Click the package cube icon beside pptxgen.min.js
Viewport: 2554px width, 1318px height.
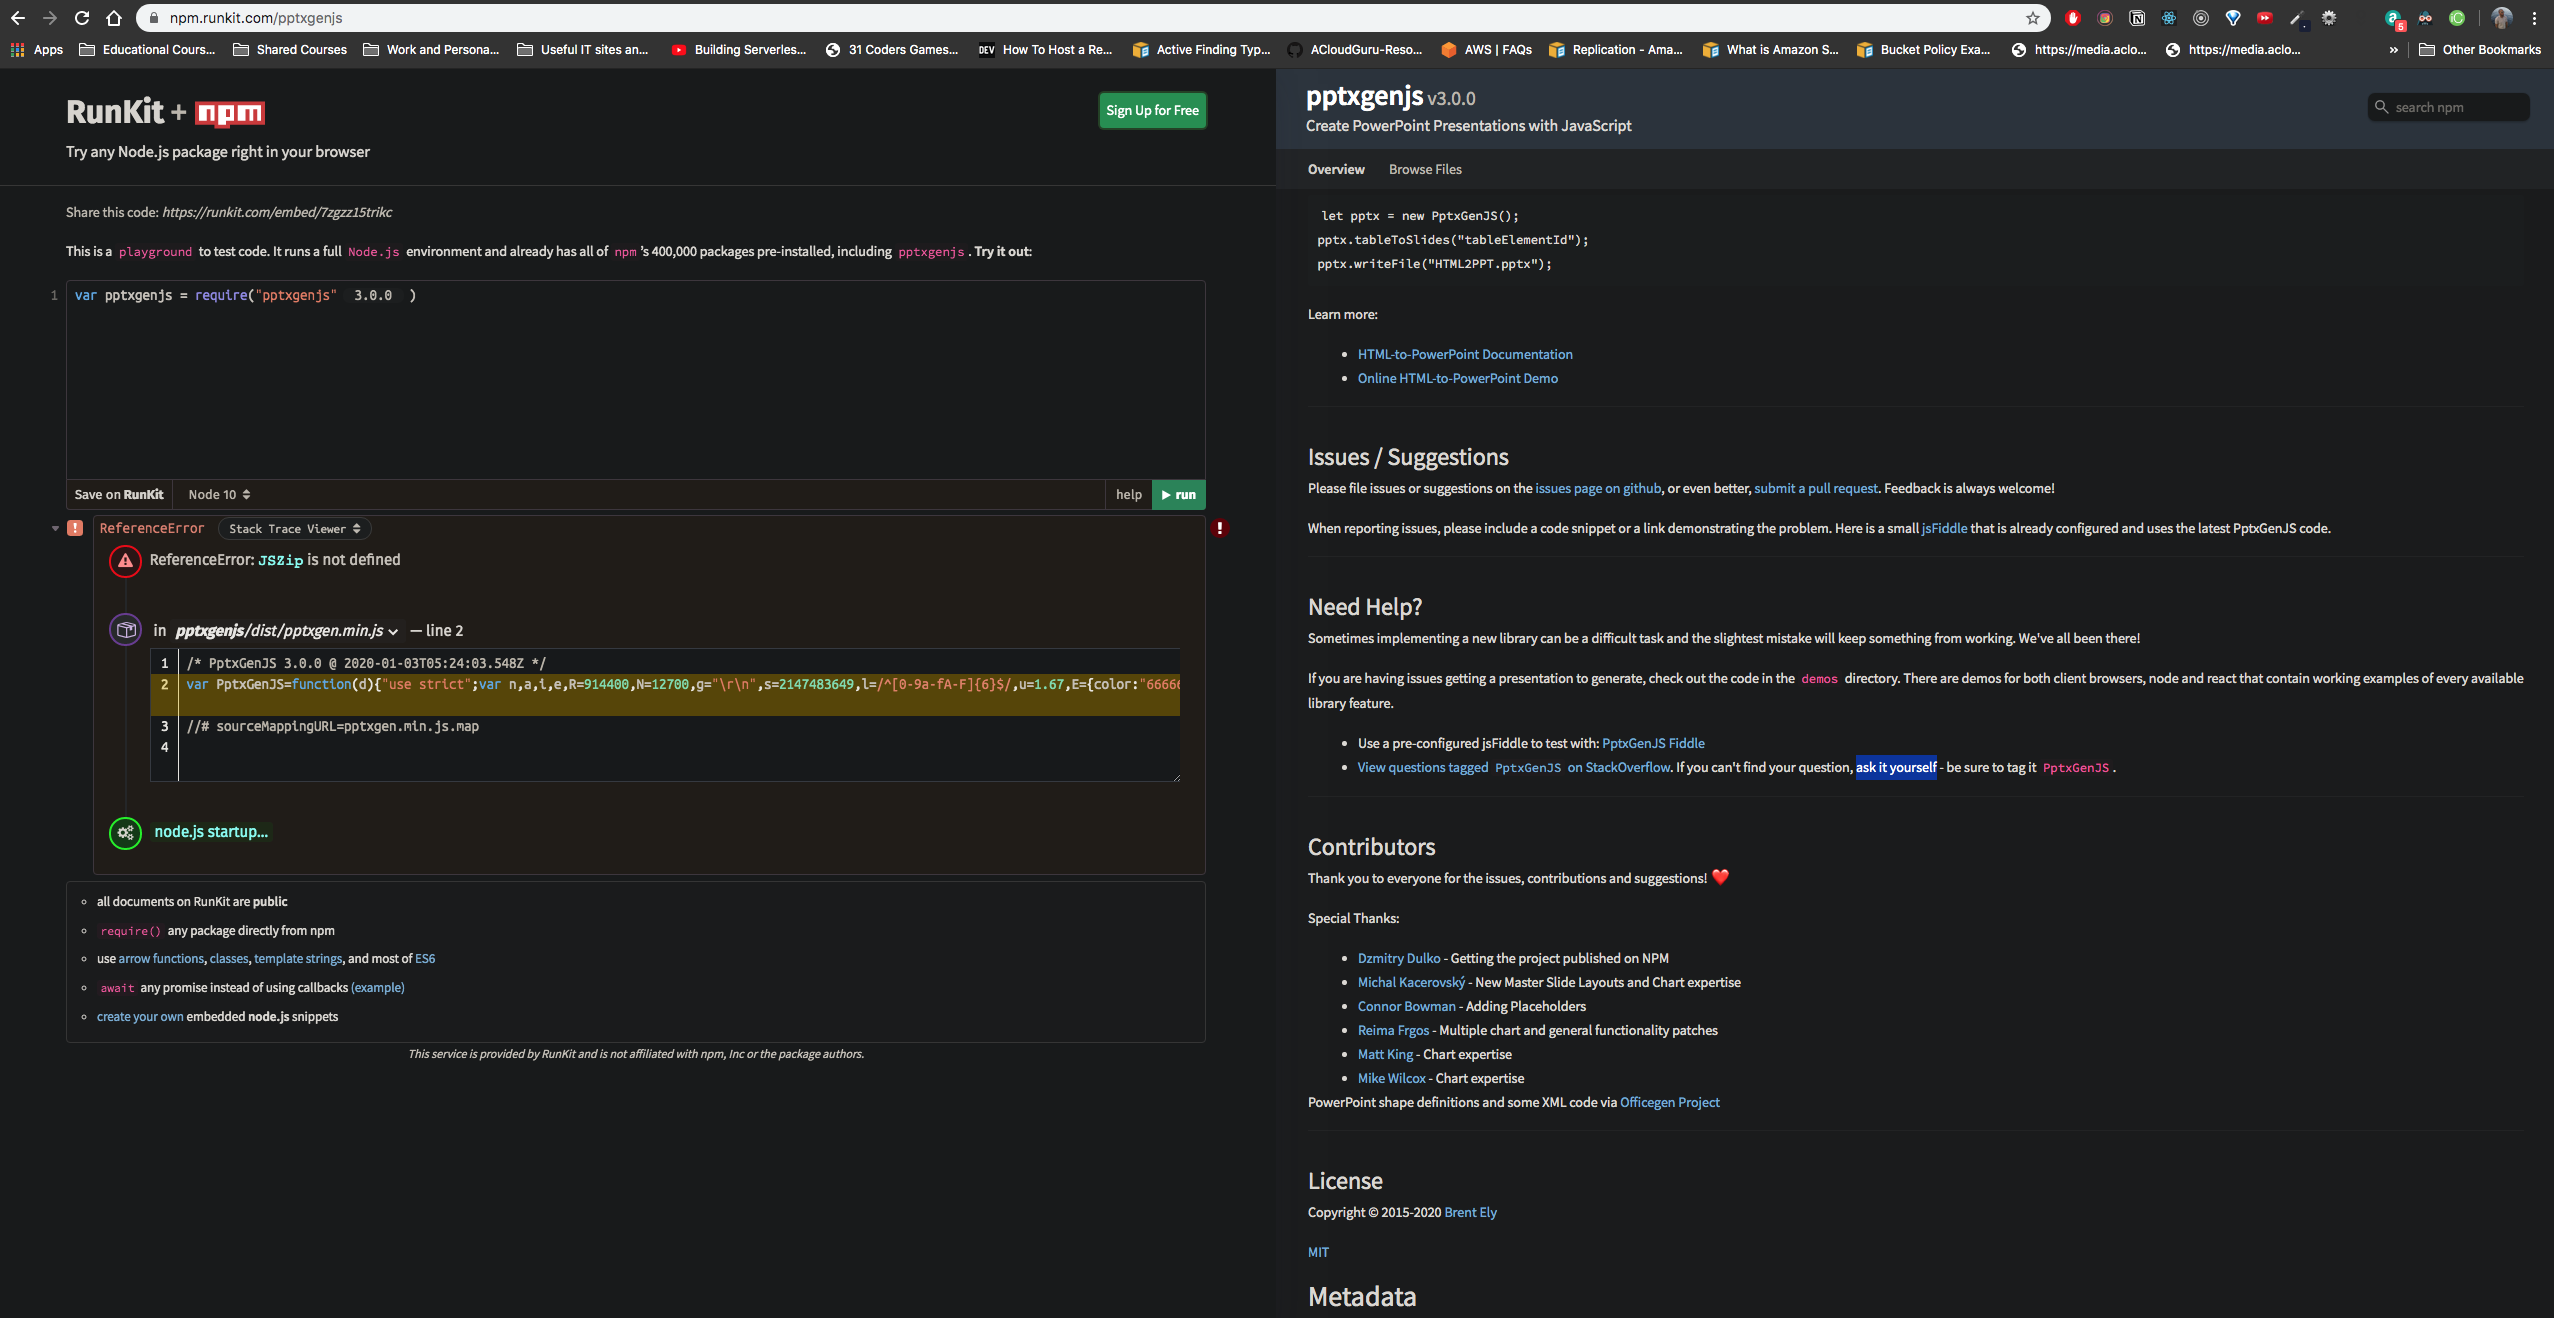tap(126, 630)
